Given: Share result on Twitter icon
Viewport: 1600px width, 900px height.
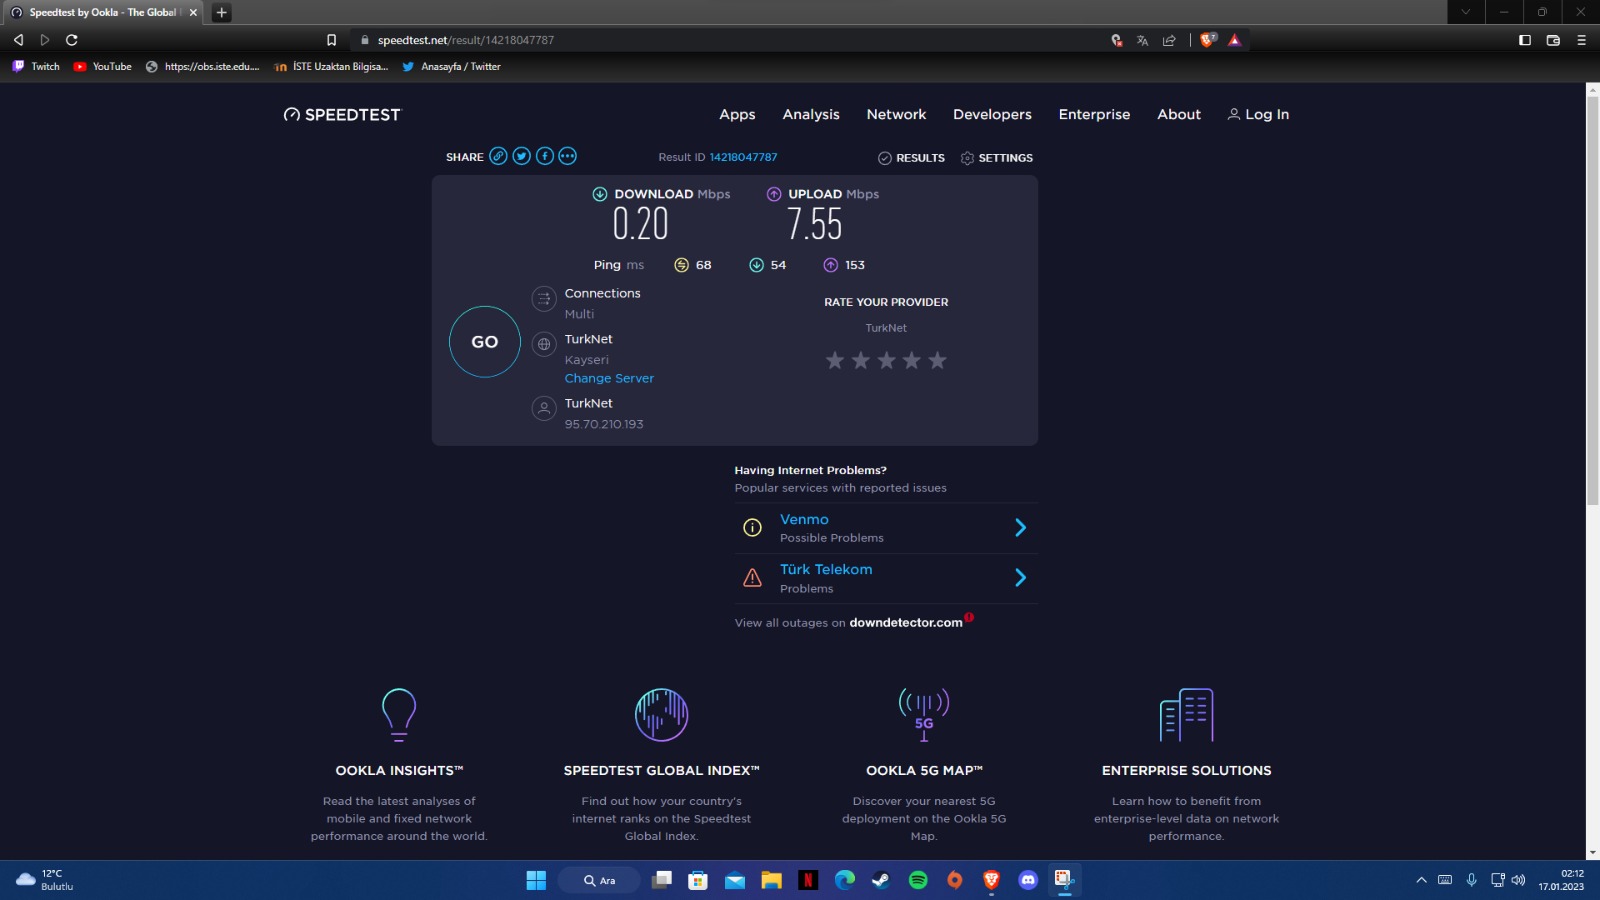Looking at the screenshot, I should 521,156.
